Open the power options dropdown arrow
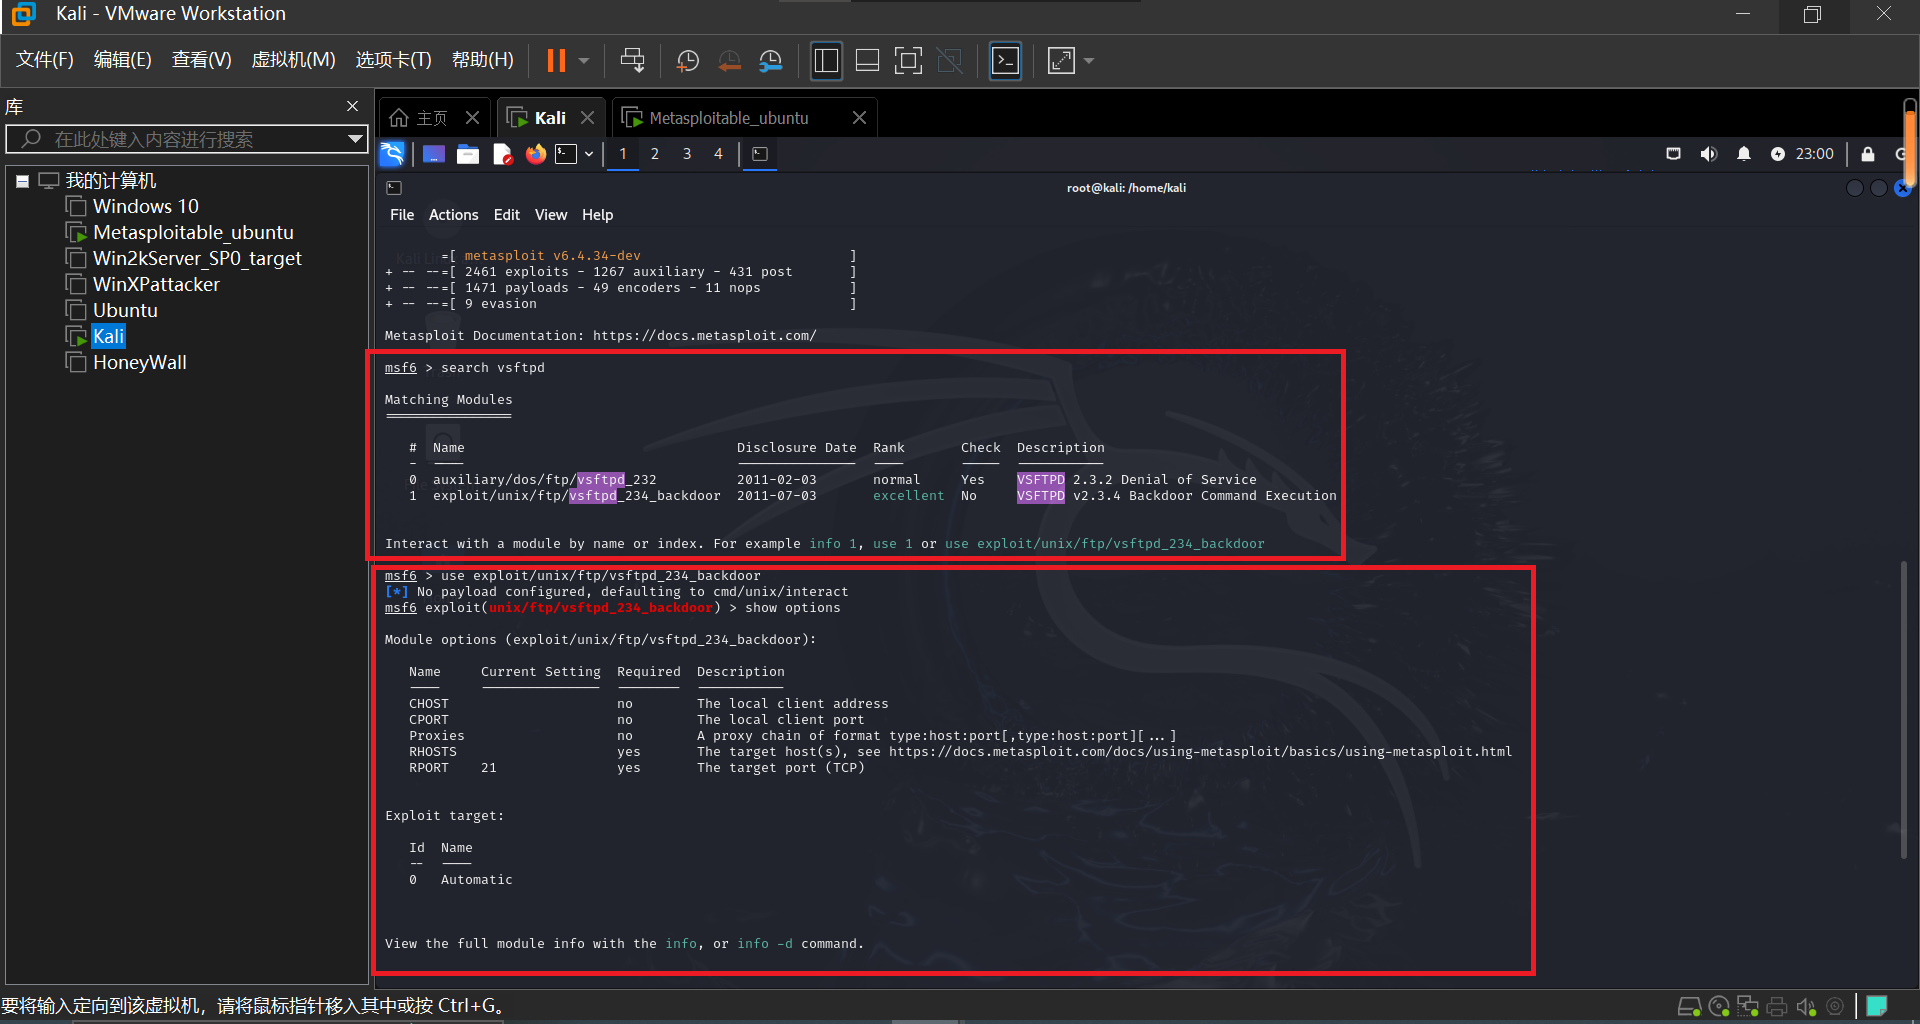 point(584,61)
